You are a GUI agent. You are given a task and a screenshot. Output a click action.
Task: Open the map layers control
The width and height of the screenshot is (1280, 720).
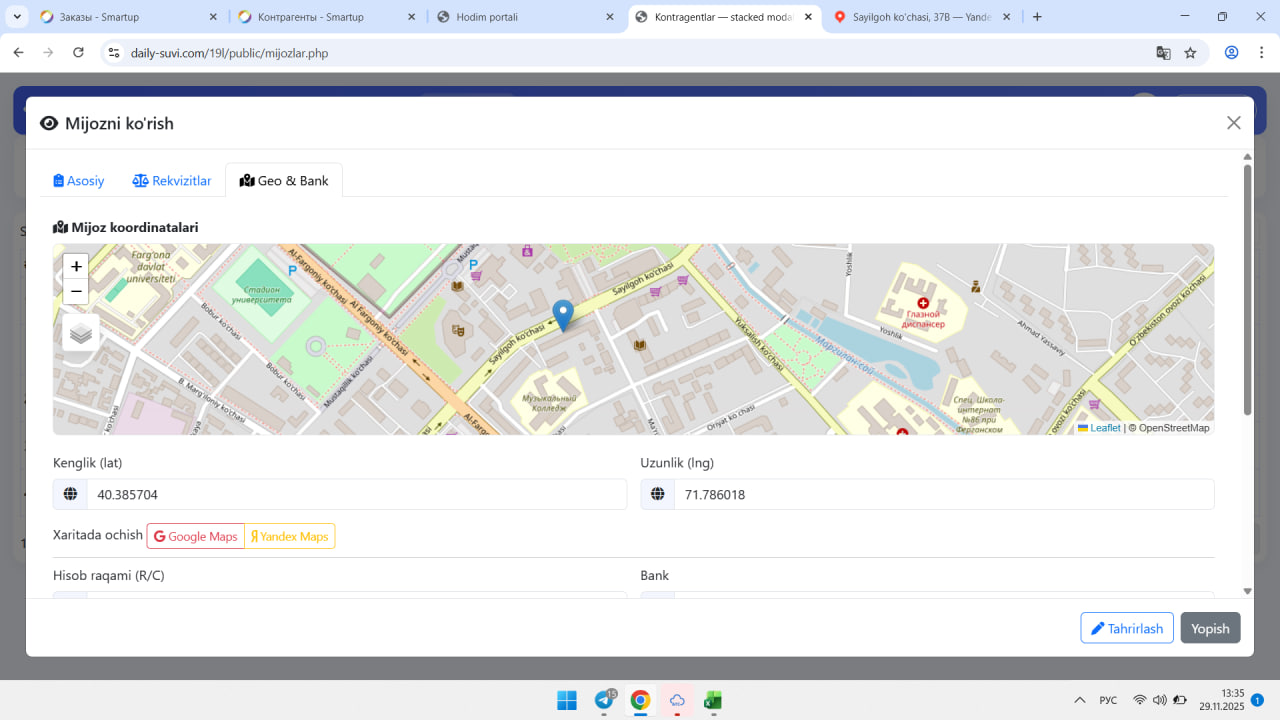(x=81, y=334)
